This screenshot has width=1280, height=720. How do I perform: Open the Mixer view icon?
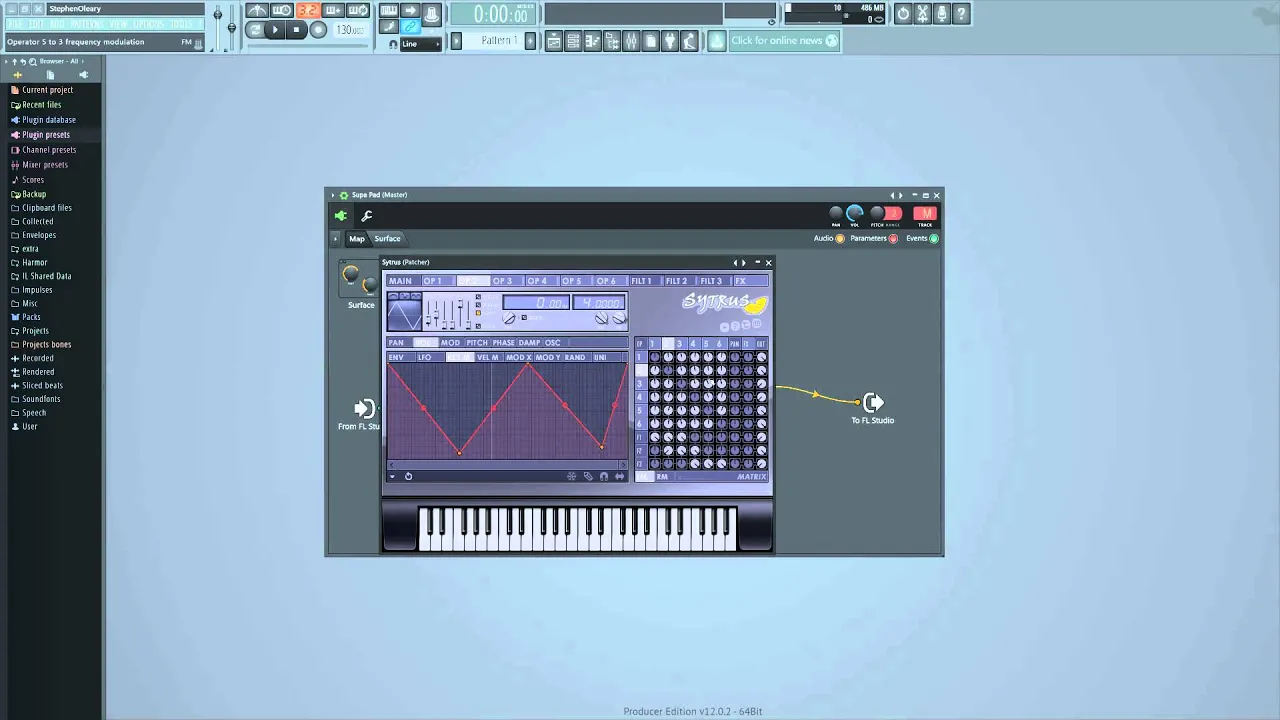click(631, 41)
